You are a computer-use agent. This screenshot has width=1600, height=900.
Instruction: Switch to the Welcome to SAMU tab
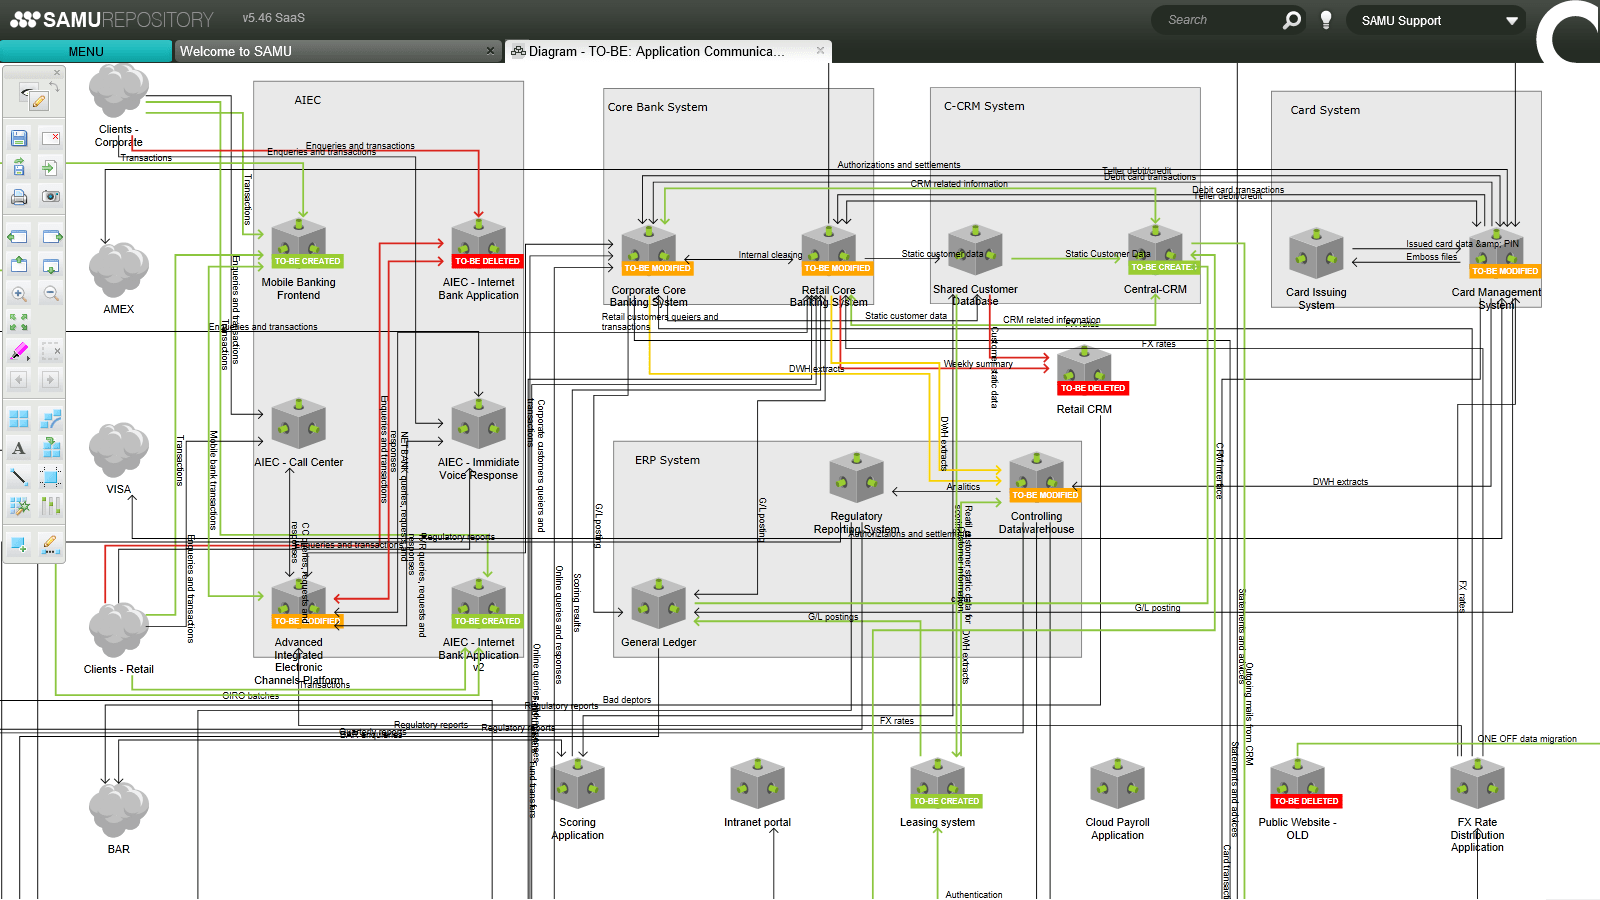[238, 51]
